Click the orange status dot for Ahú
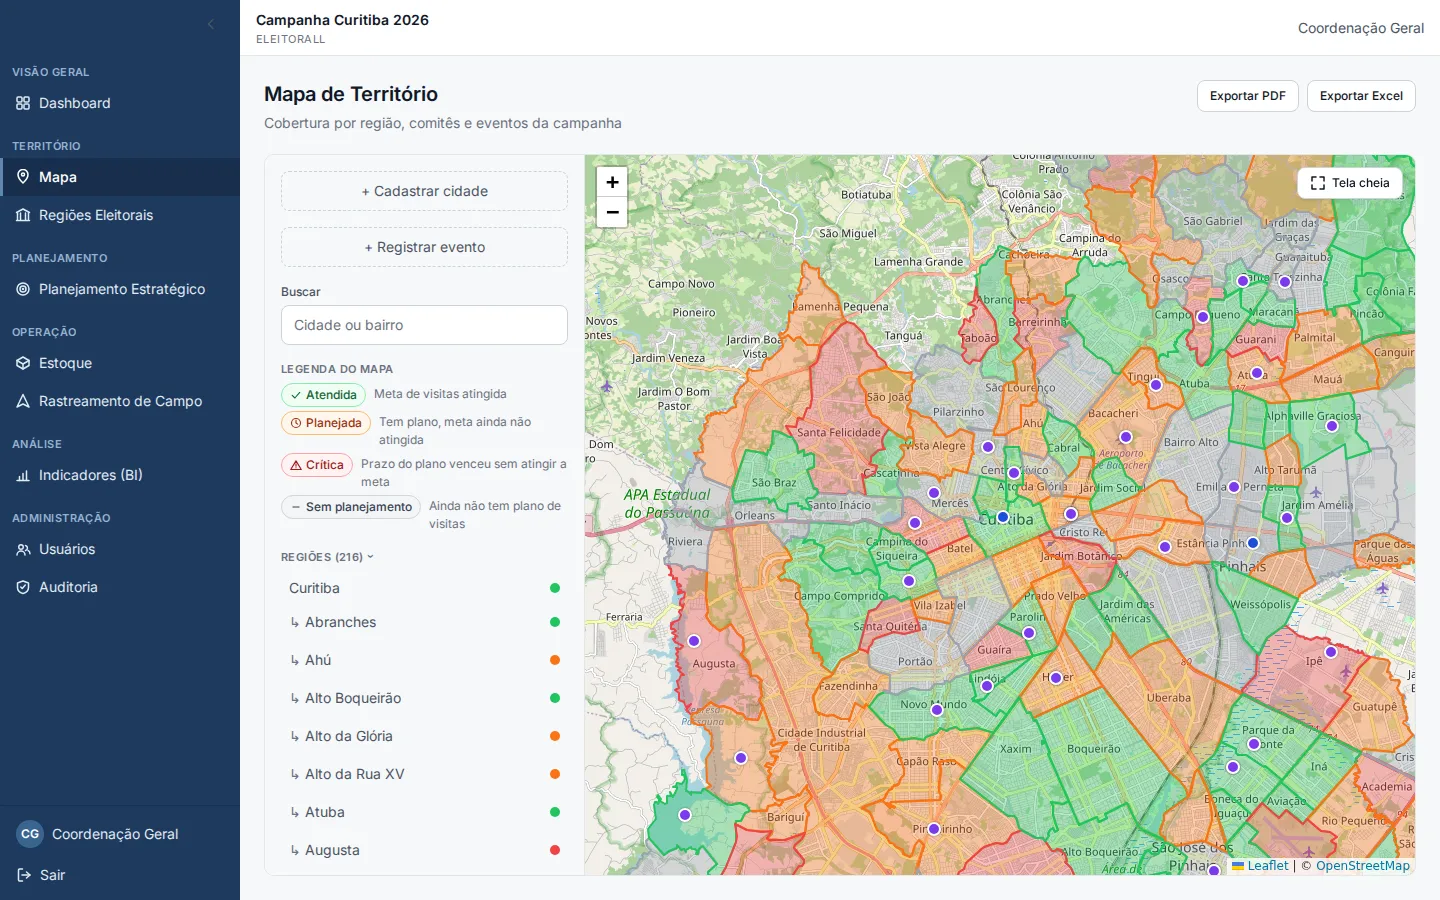 click(x=555, y=660)
